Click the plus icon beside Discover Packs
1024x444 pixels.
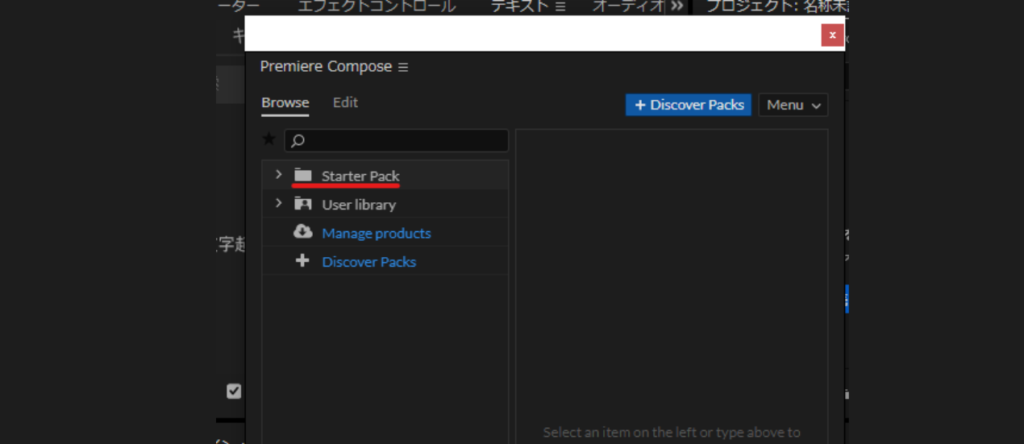tap(303, 261)
